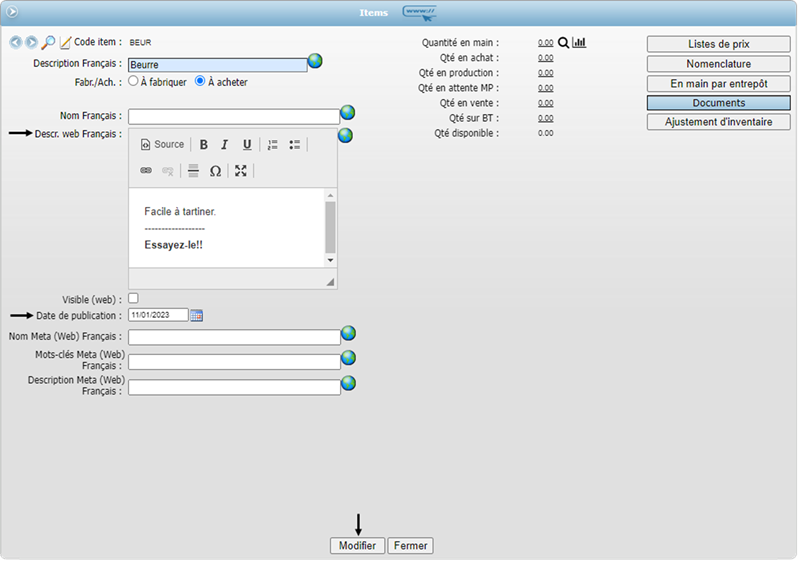Image resolution: width=800 pixels, height=562 pixels.
Task: Click the globe icon beside Description Français
Action: [315, 62]
